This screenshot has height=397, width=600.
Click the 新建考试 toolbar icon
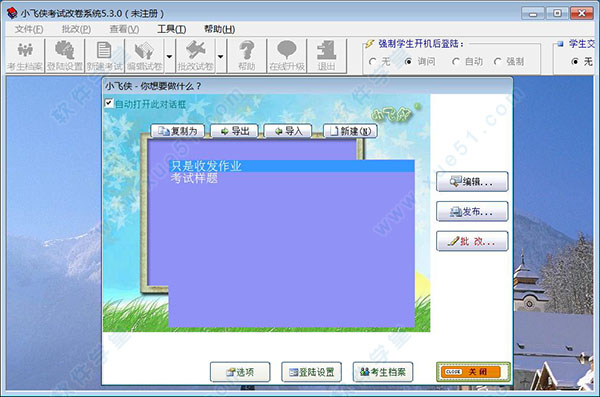pos(104,56)
